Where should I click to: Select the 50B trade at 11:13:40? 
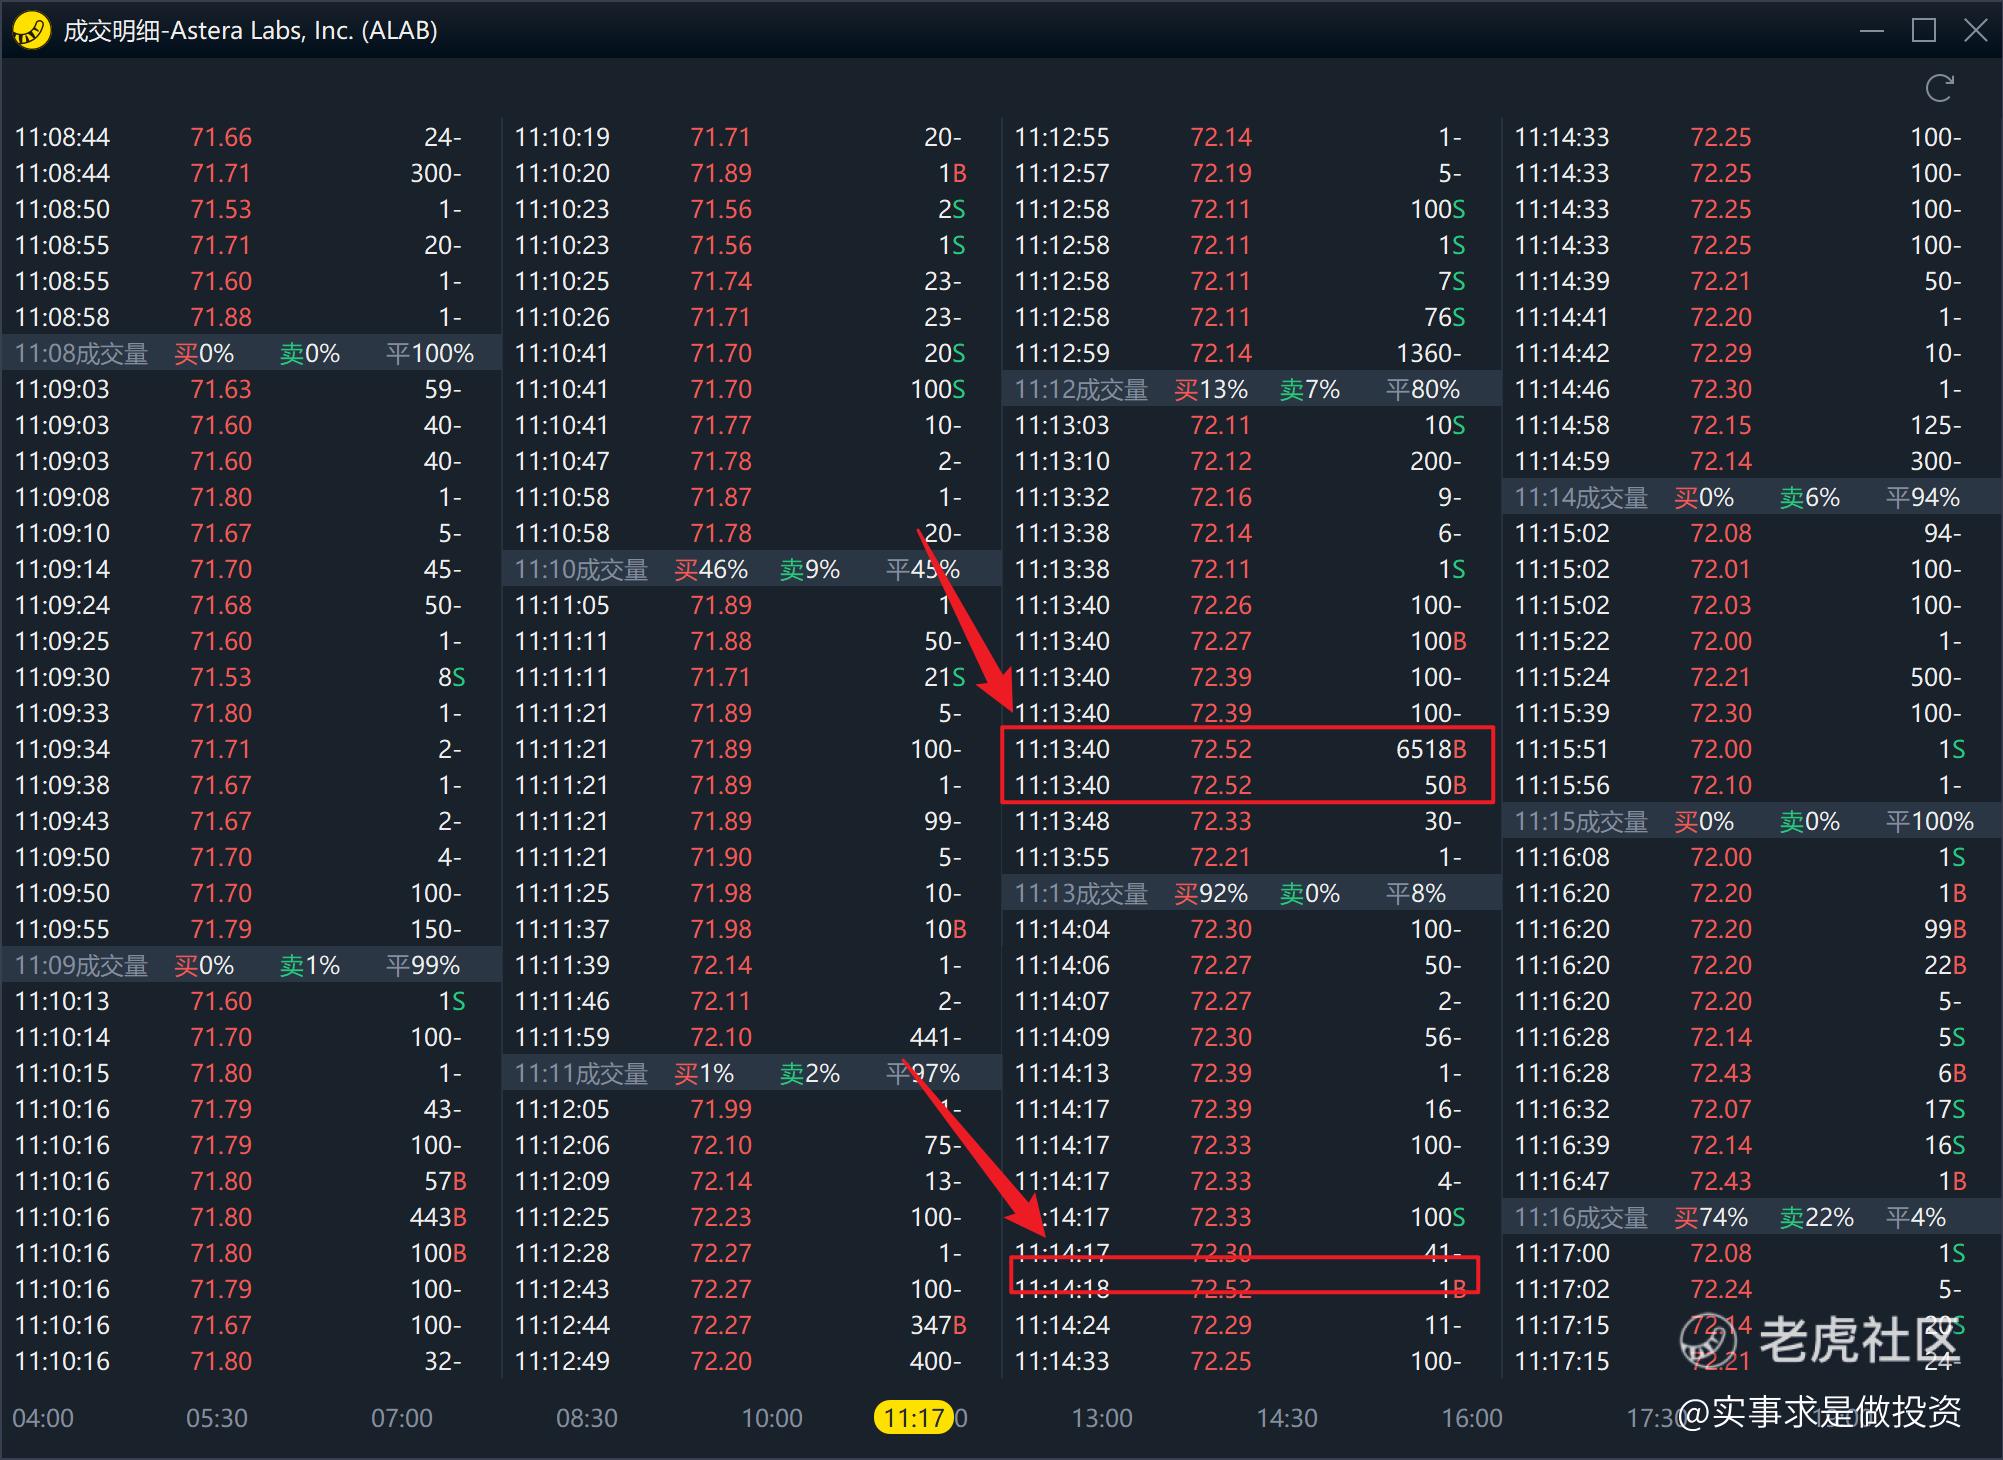click(x=1251, y=785)
